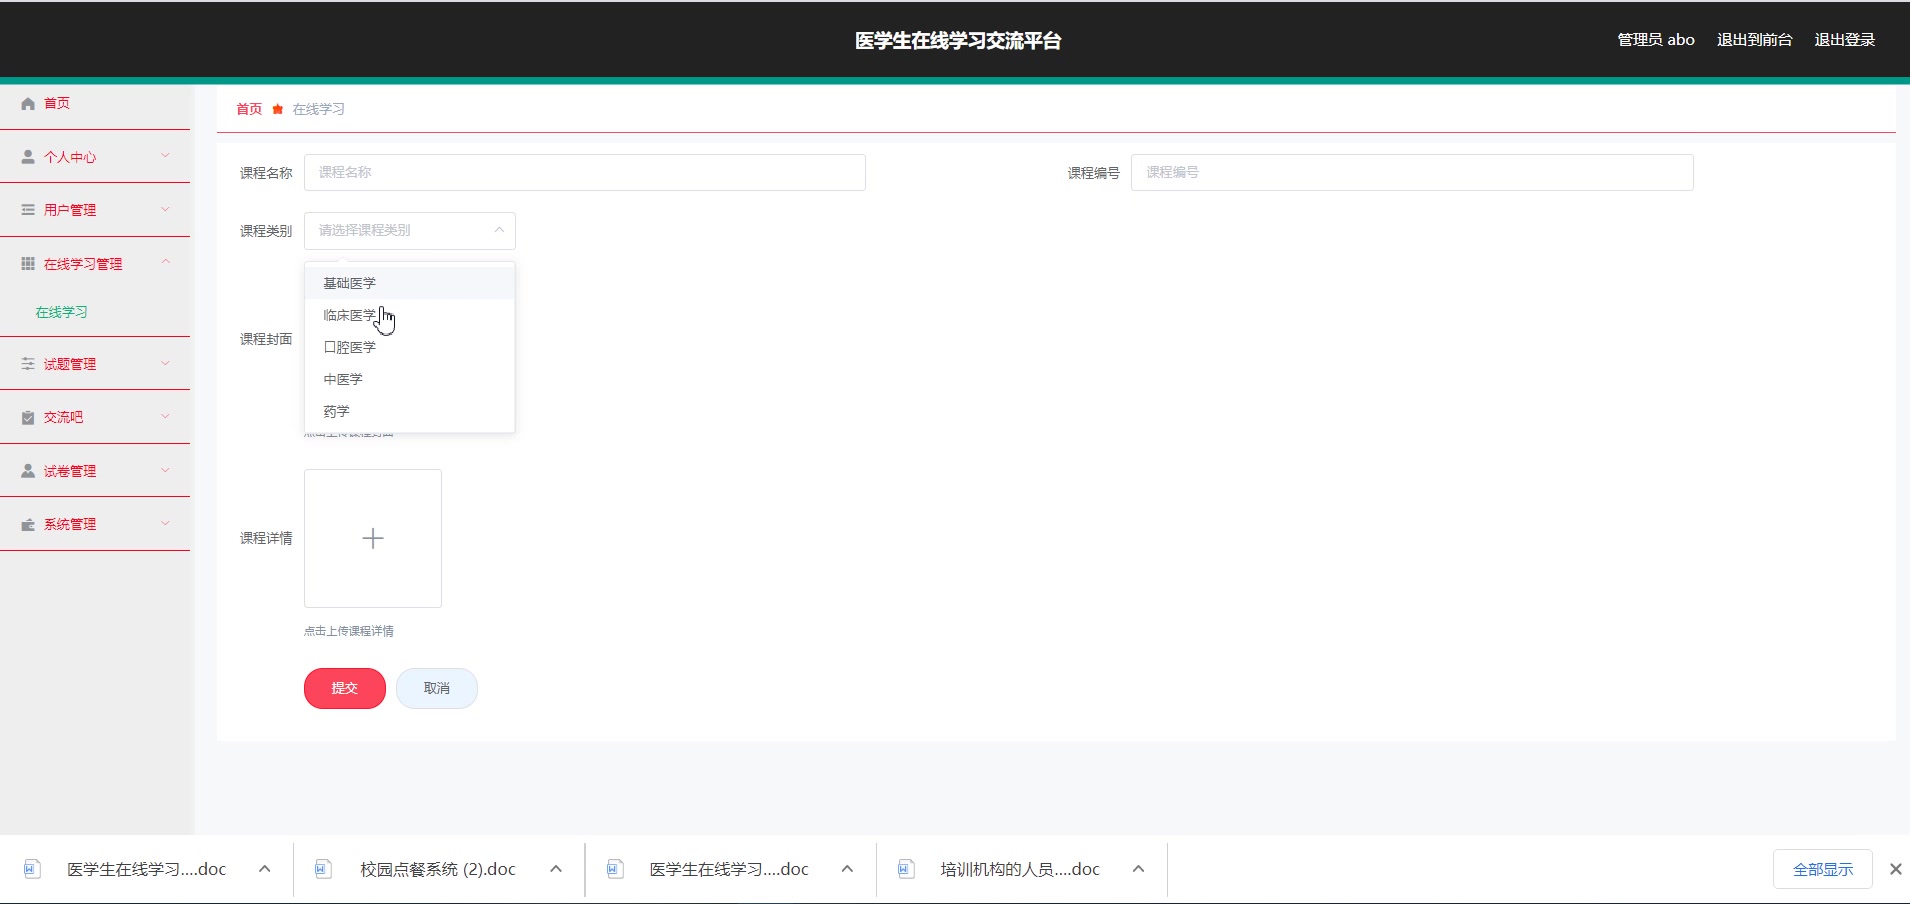Click the plus icon to upload 课程详情
Viewport: 1910px width, 904px height.
(x=372, y=538)
